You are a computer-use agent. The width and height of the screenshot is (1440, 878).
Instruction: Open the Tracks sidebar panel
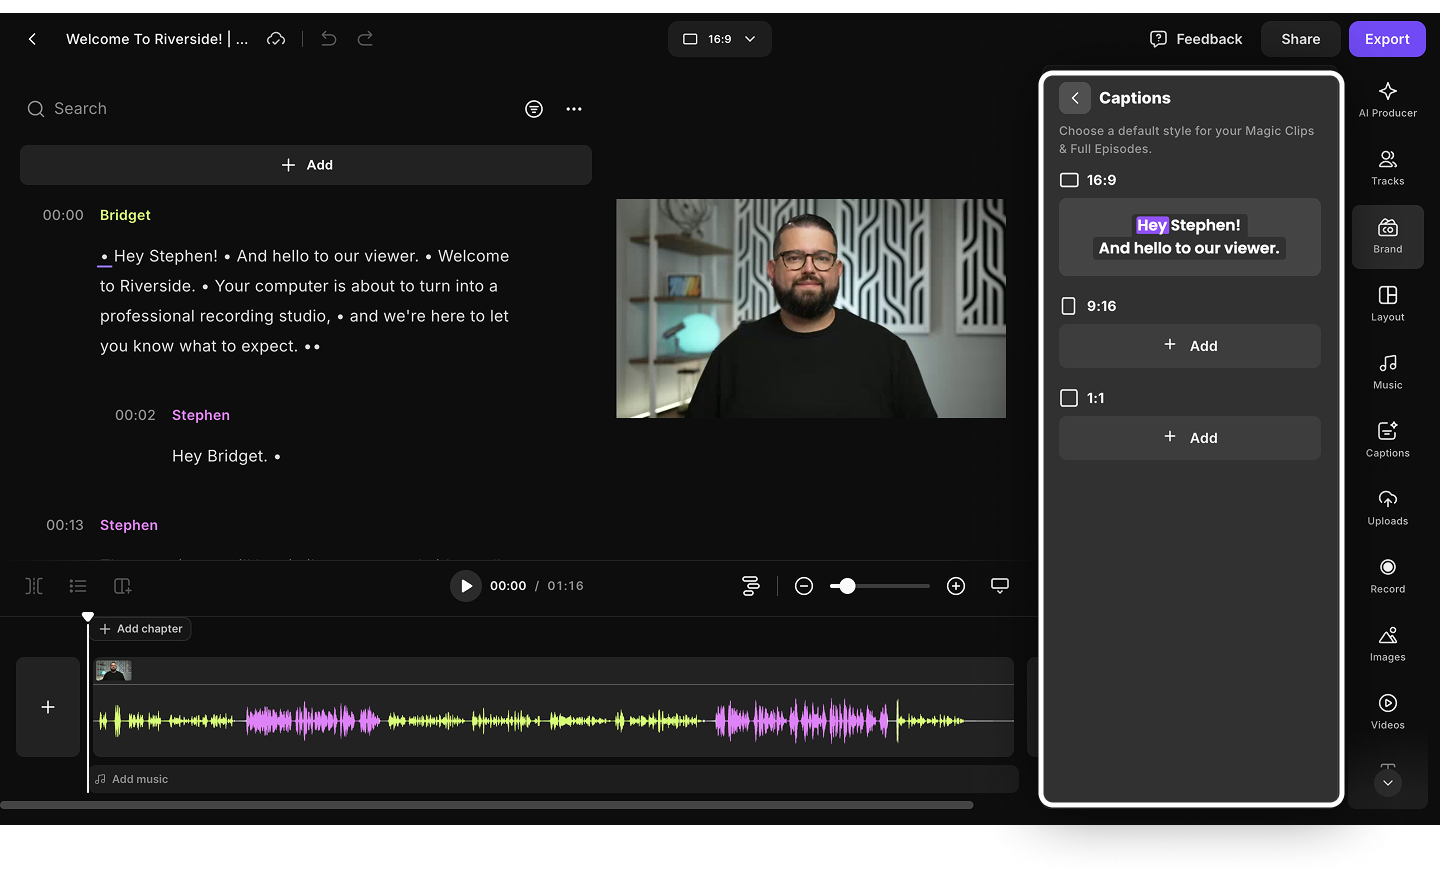pos(1387,167)
